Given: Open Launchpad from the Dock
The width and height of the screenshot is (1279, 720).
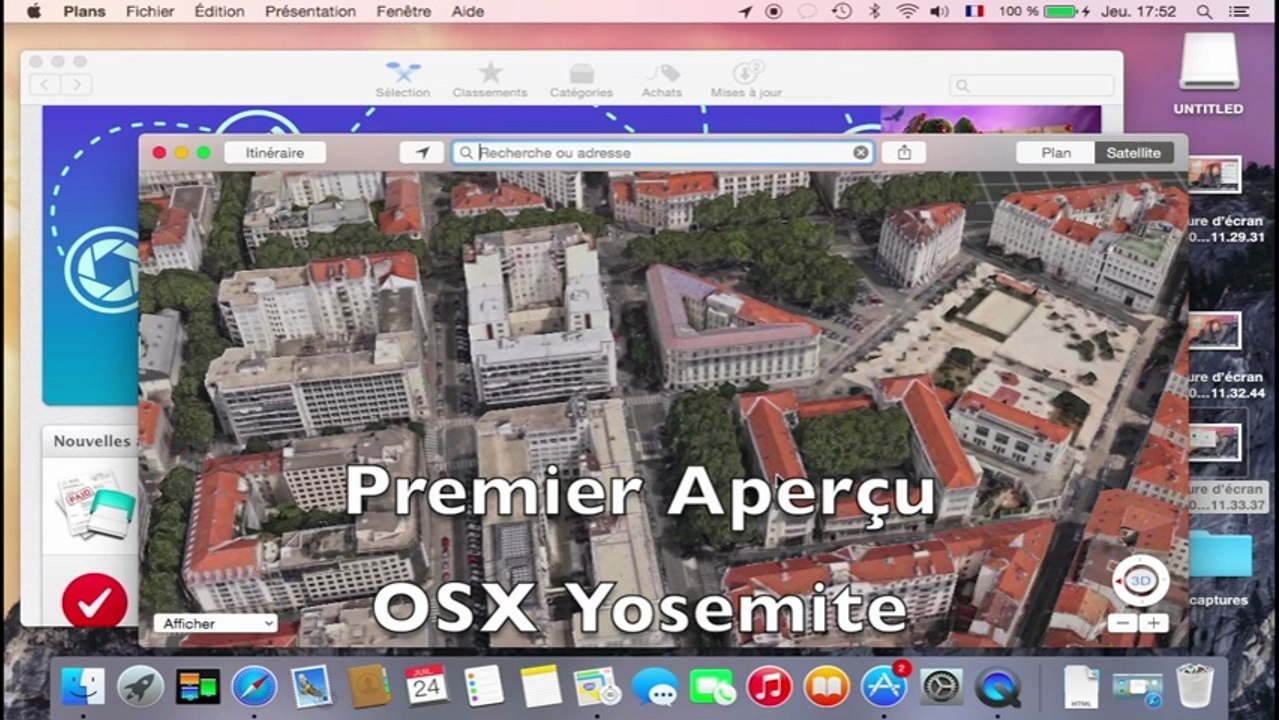Looking at the screenshot, I should [x=140, y=686].
